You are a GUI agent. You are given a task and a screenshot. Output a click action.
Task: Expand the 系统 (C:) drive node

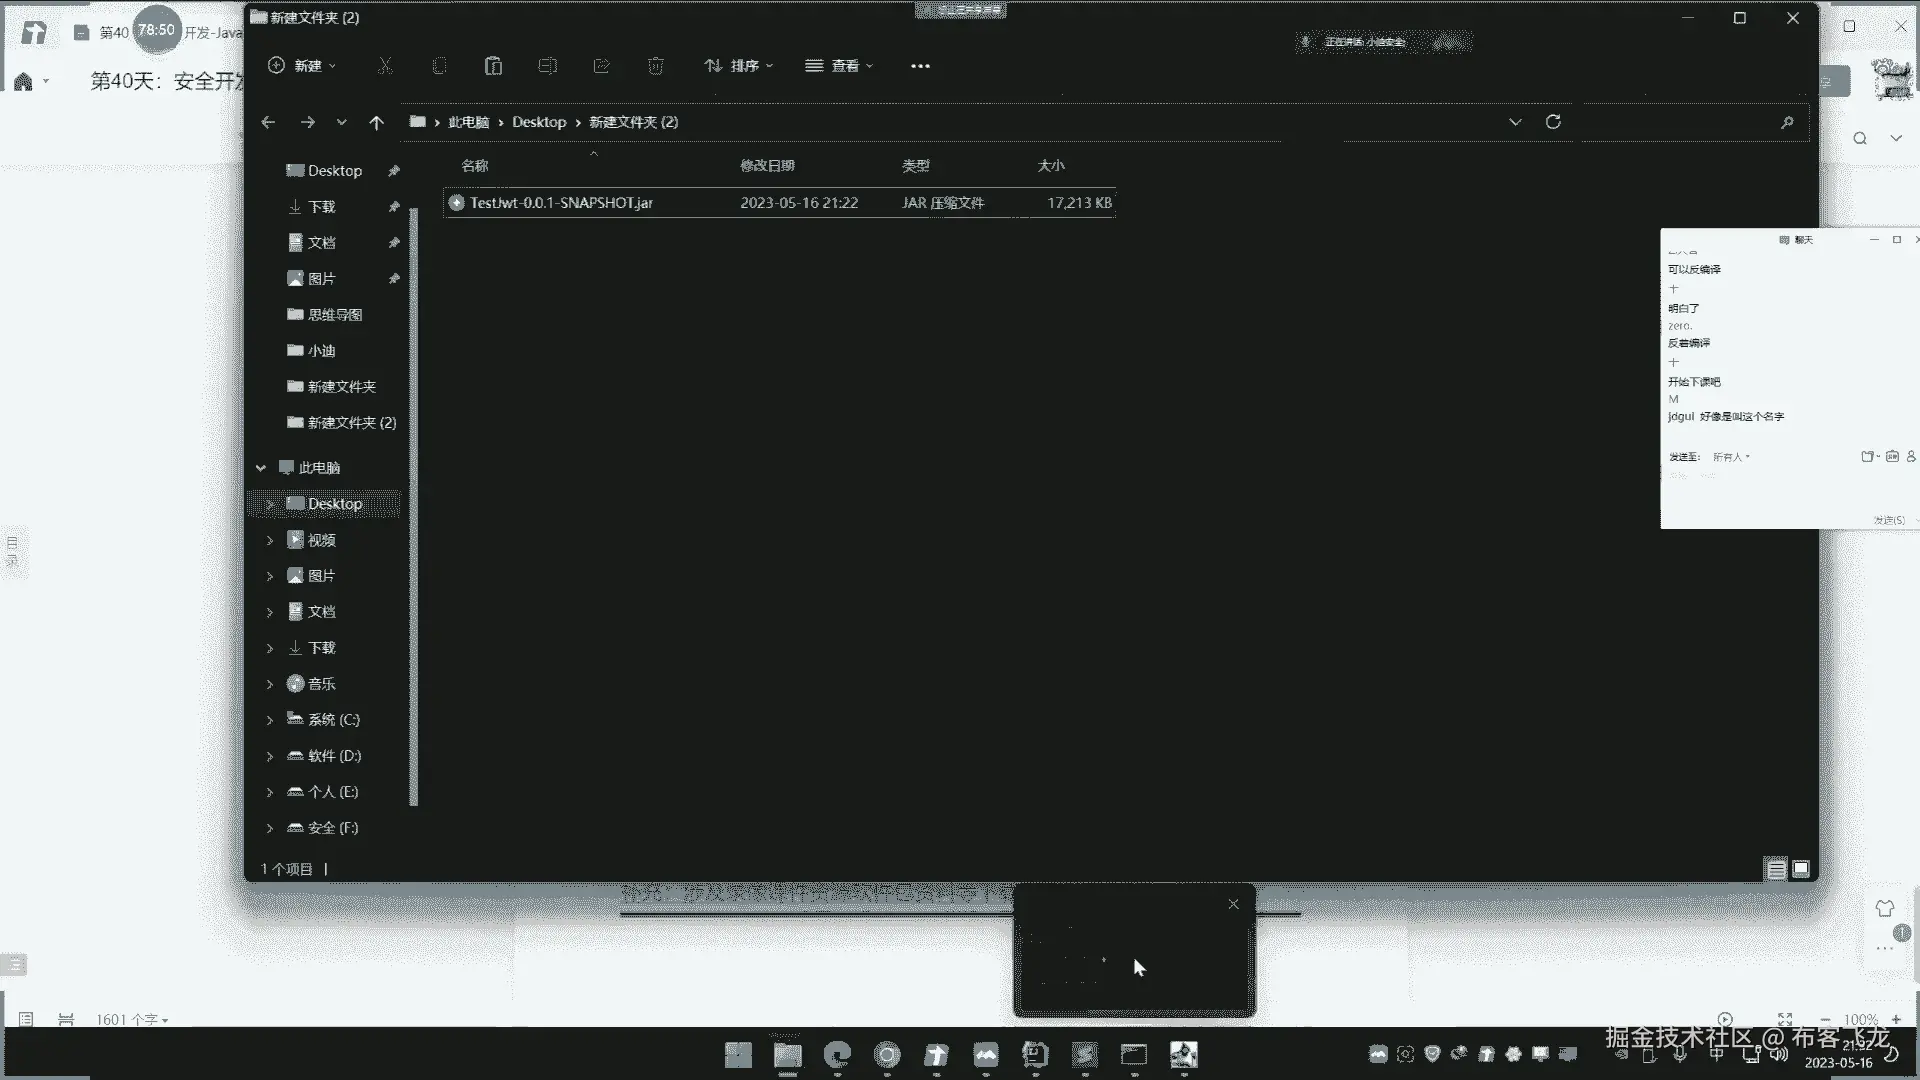pyautogui.click(x=269, y=720)
